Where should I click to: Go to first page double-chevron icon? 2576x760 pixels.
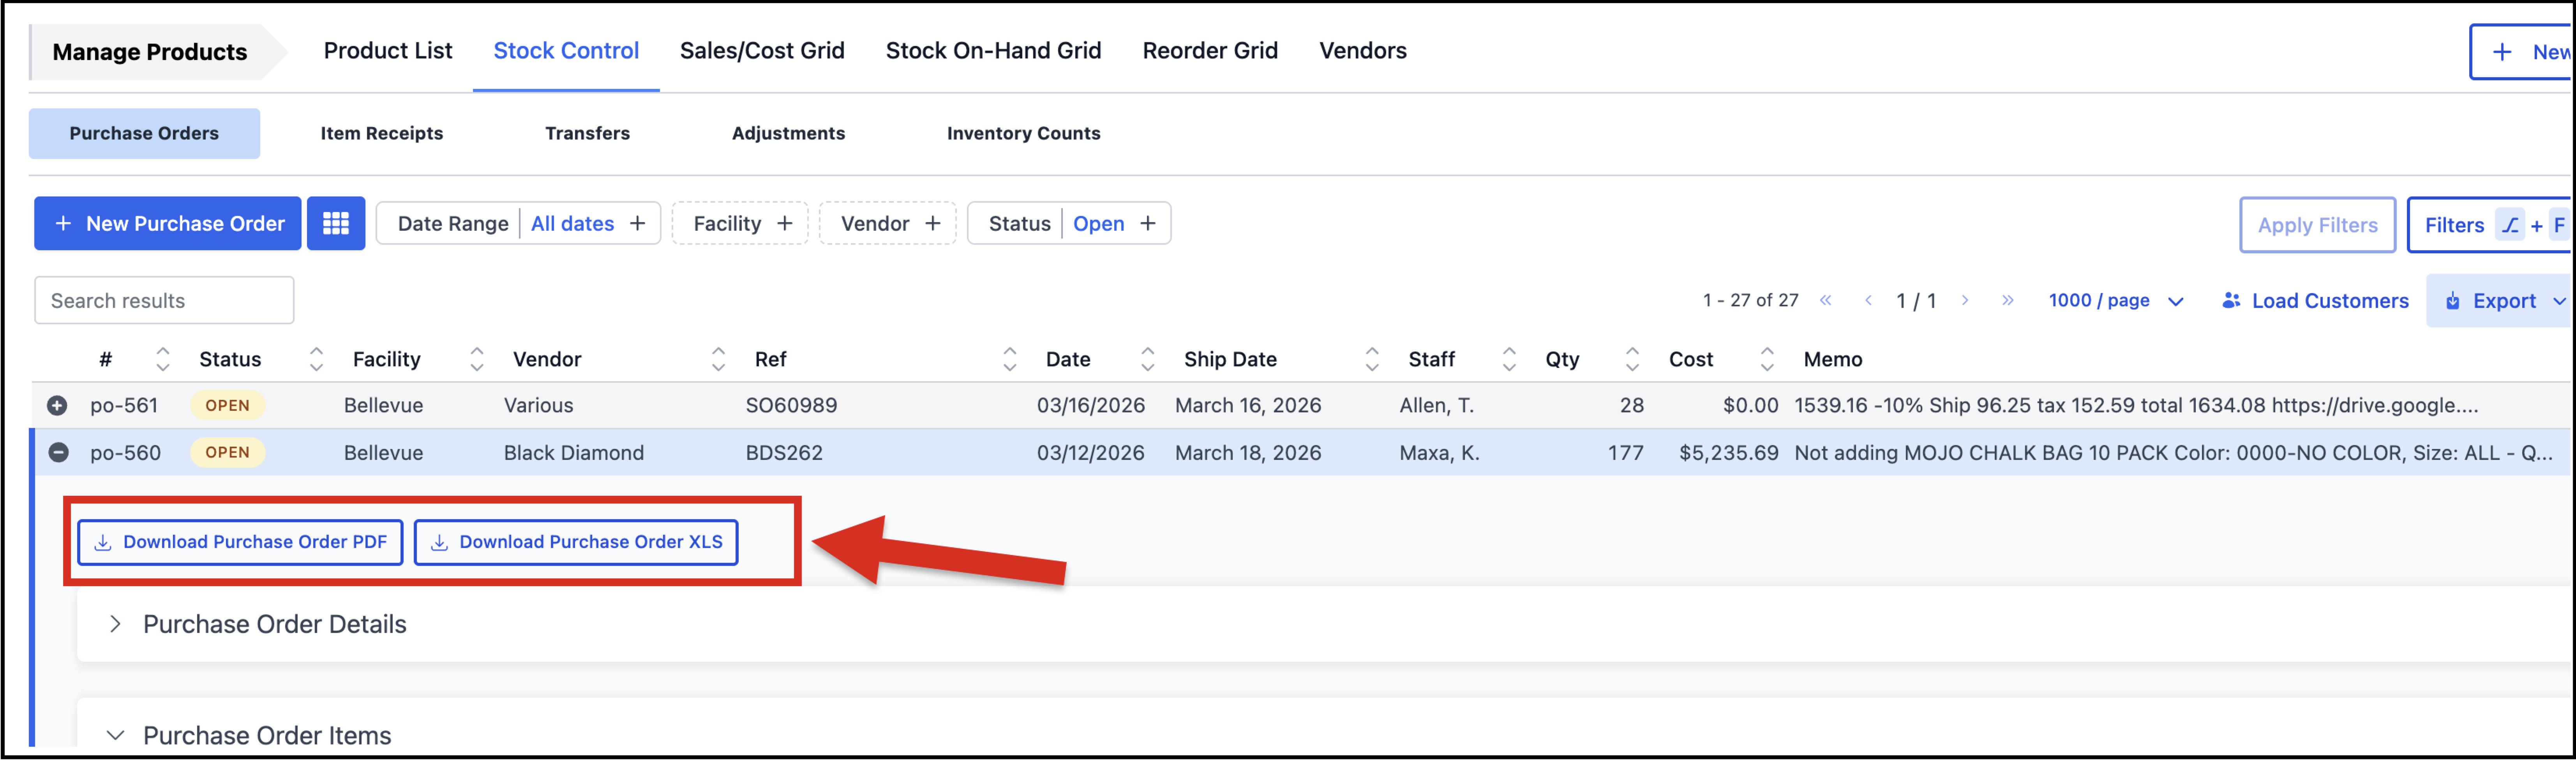pos(1825,300)
